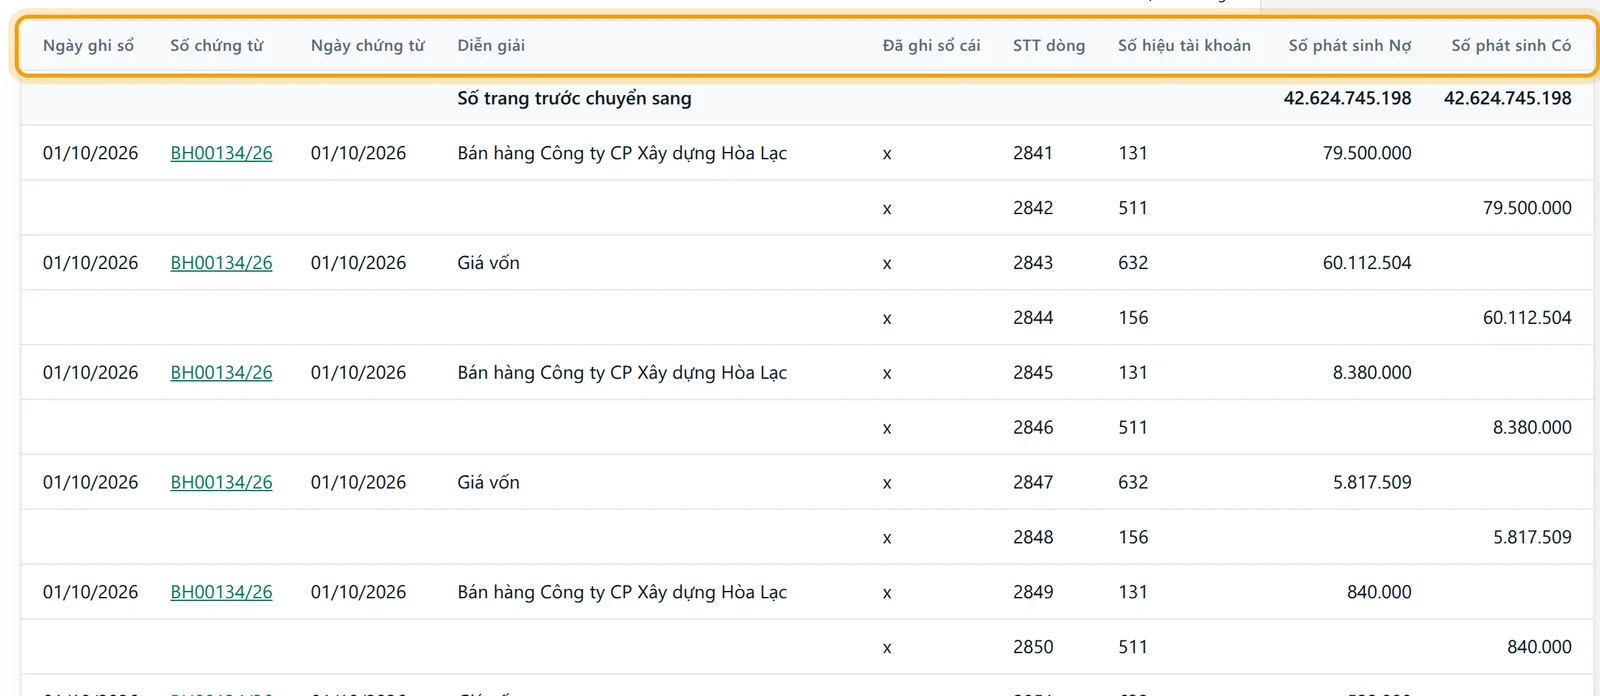The width and height of the screenshot is (1600, 696).
Task: Click the 'Số phát sinh Có' header
Action: point(1511,46)
